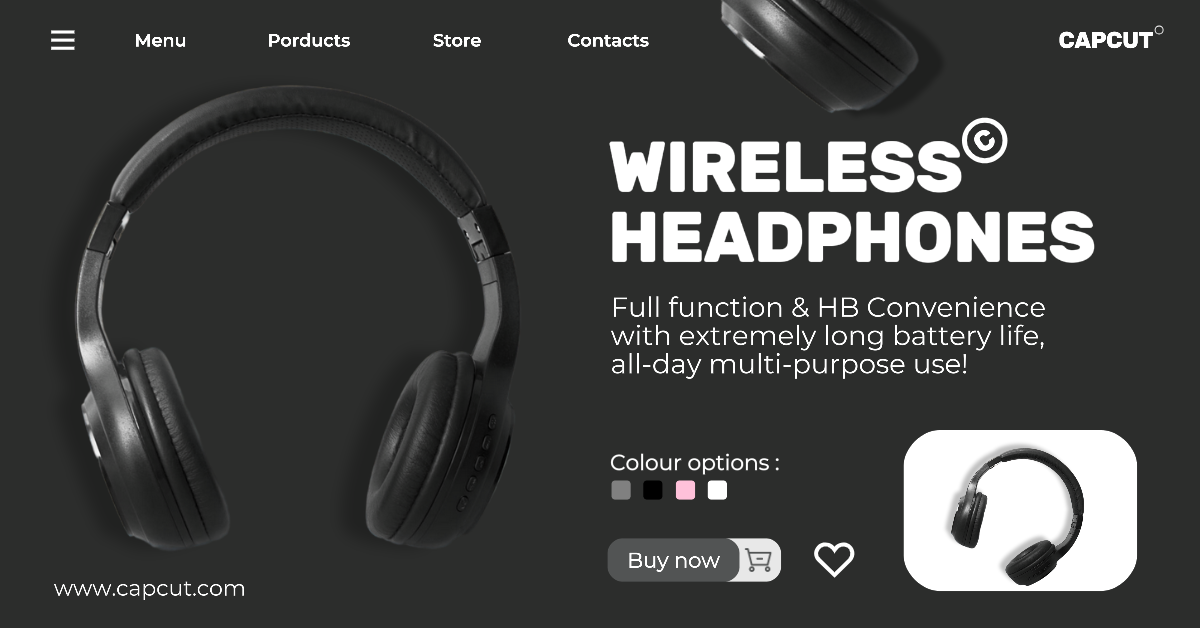Click the circular C logo beside WIRELESS

984,141
